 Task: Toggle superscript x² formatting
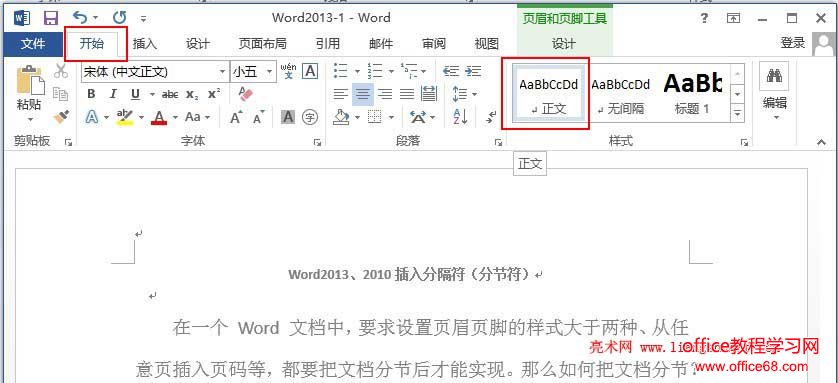(214, 94)
